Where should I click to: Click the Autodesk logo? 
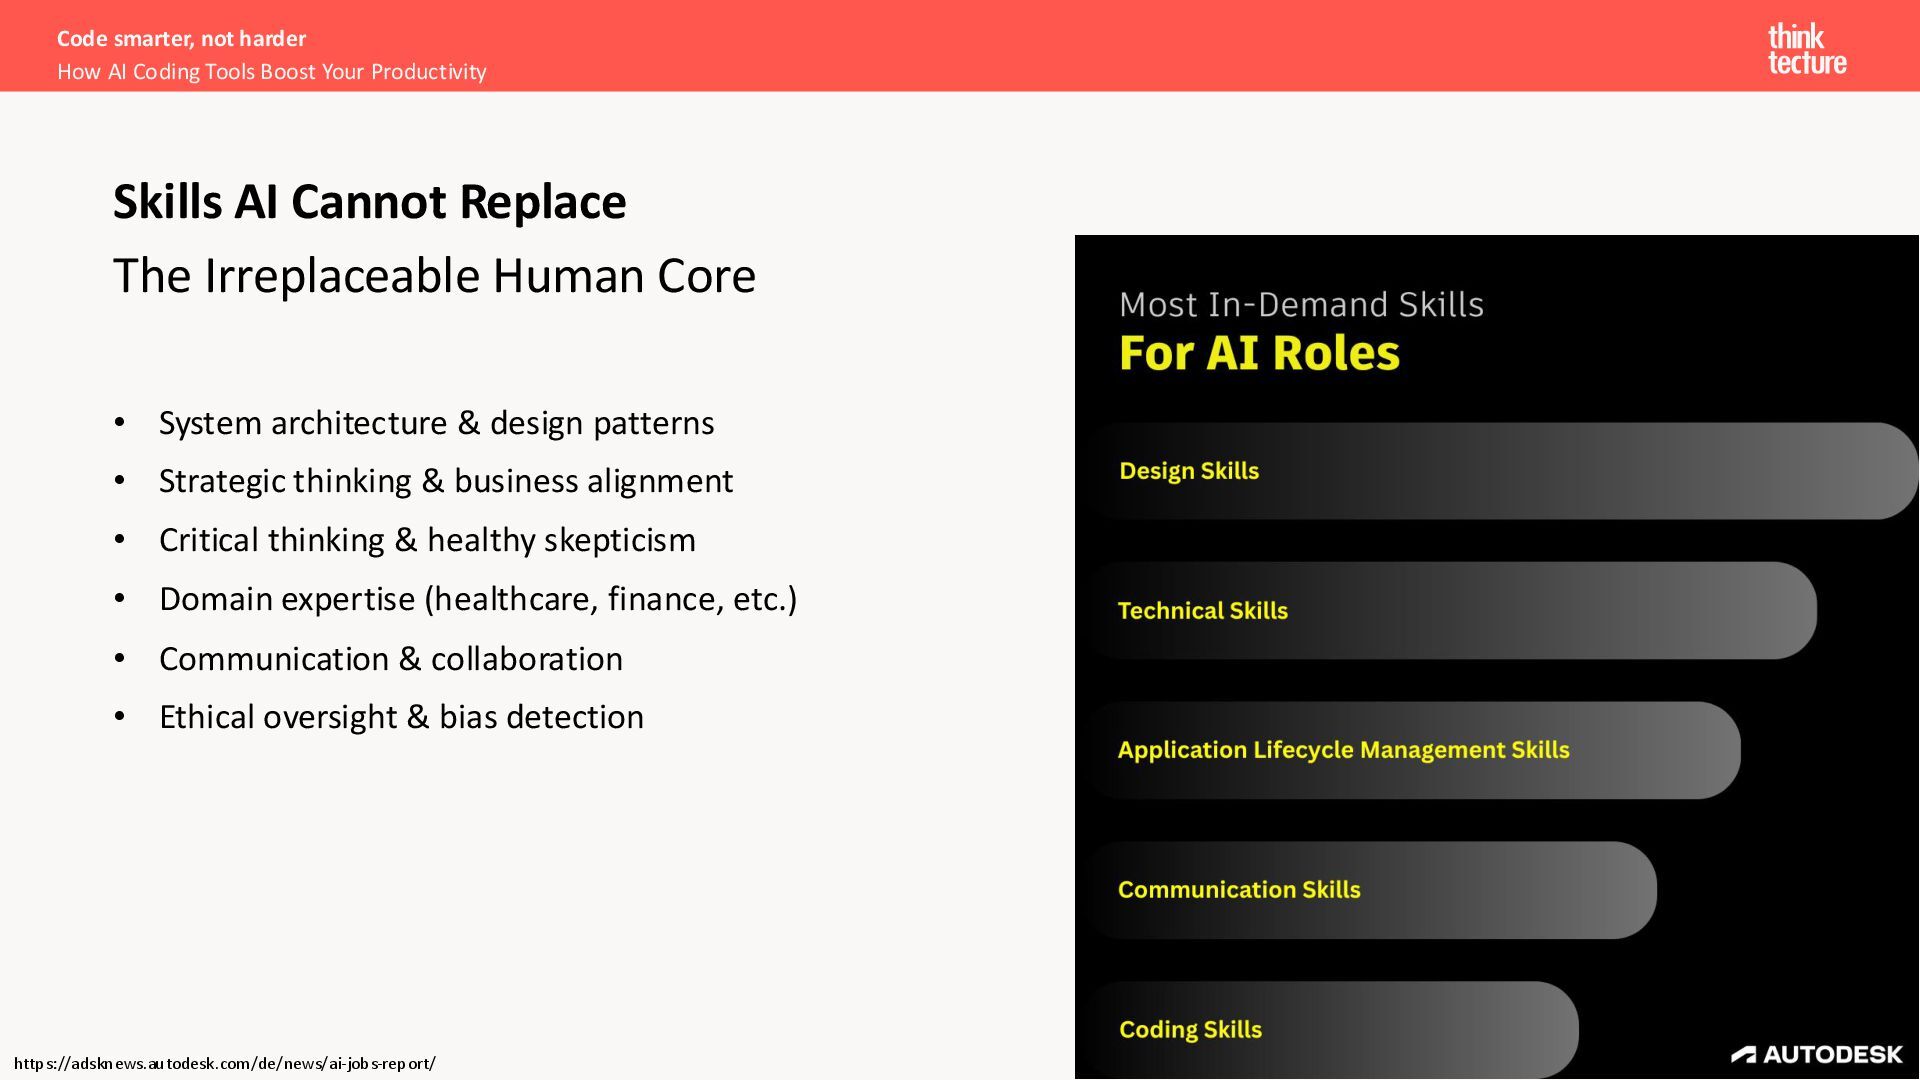pyautogui.click(x=1816, y=1054)
